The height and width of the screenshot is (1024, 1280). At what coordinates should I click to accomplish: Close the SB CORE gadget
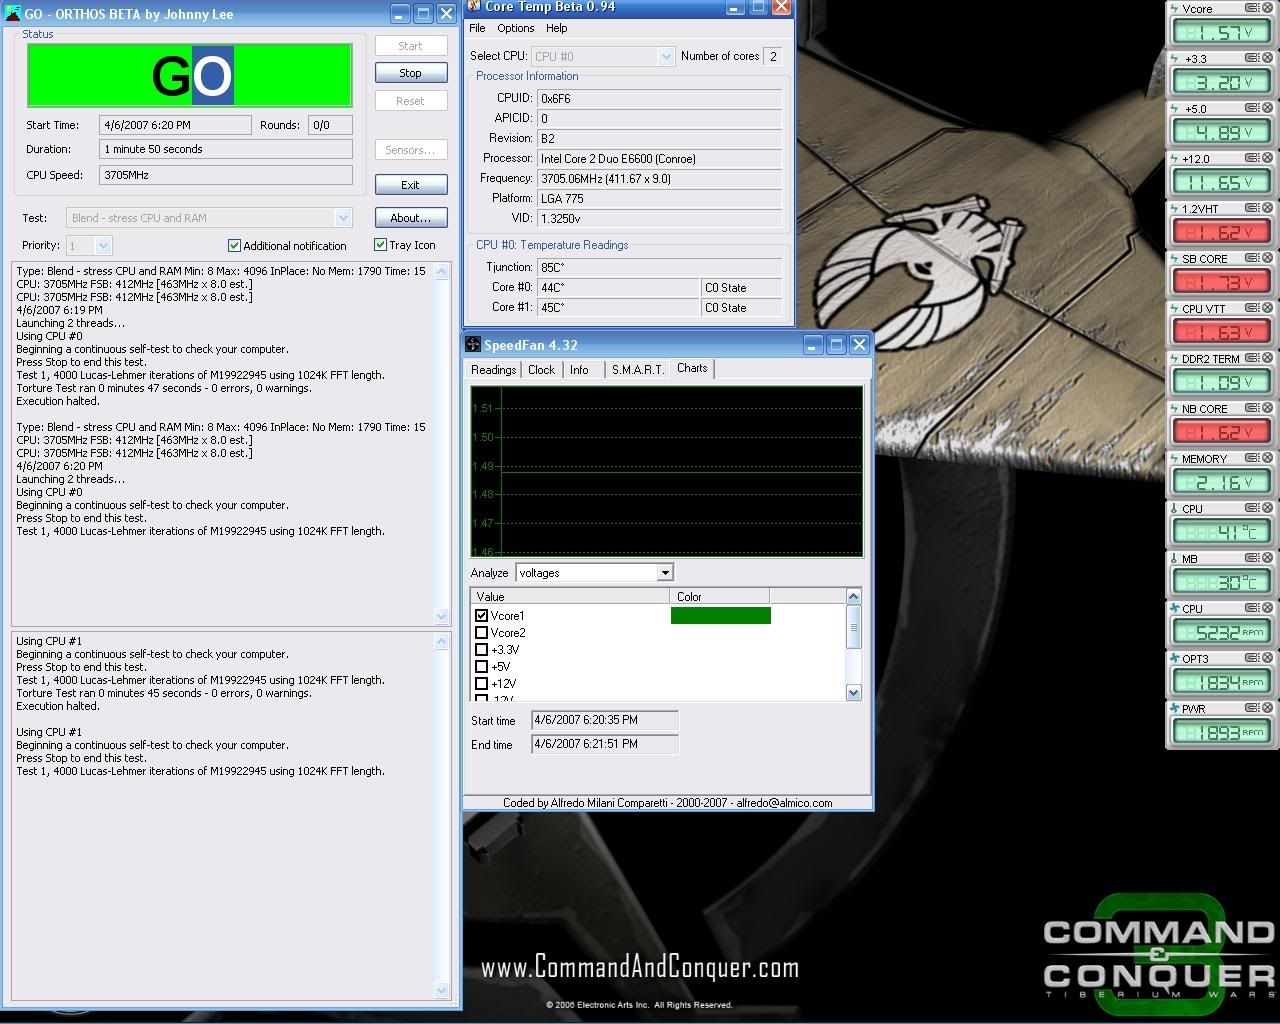[1266, 258]
